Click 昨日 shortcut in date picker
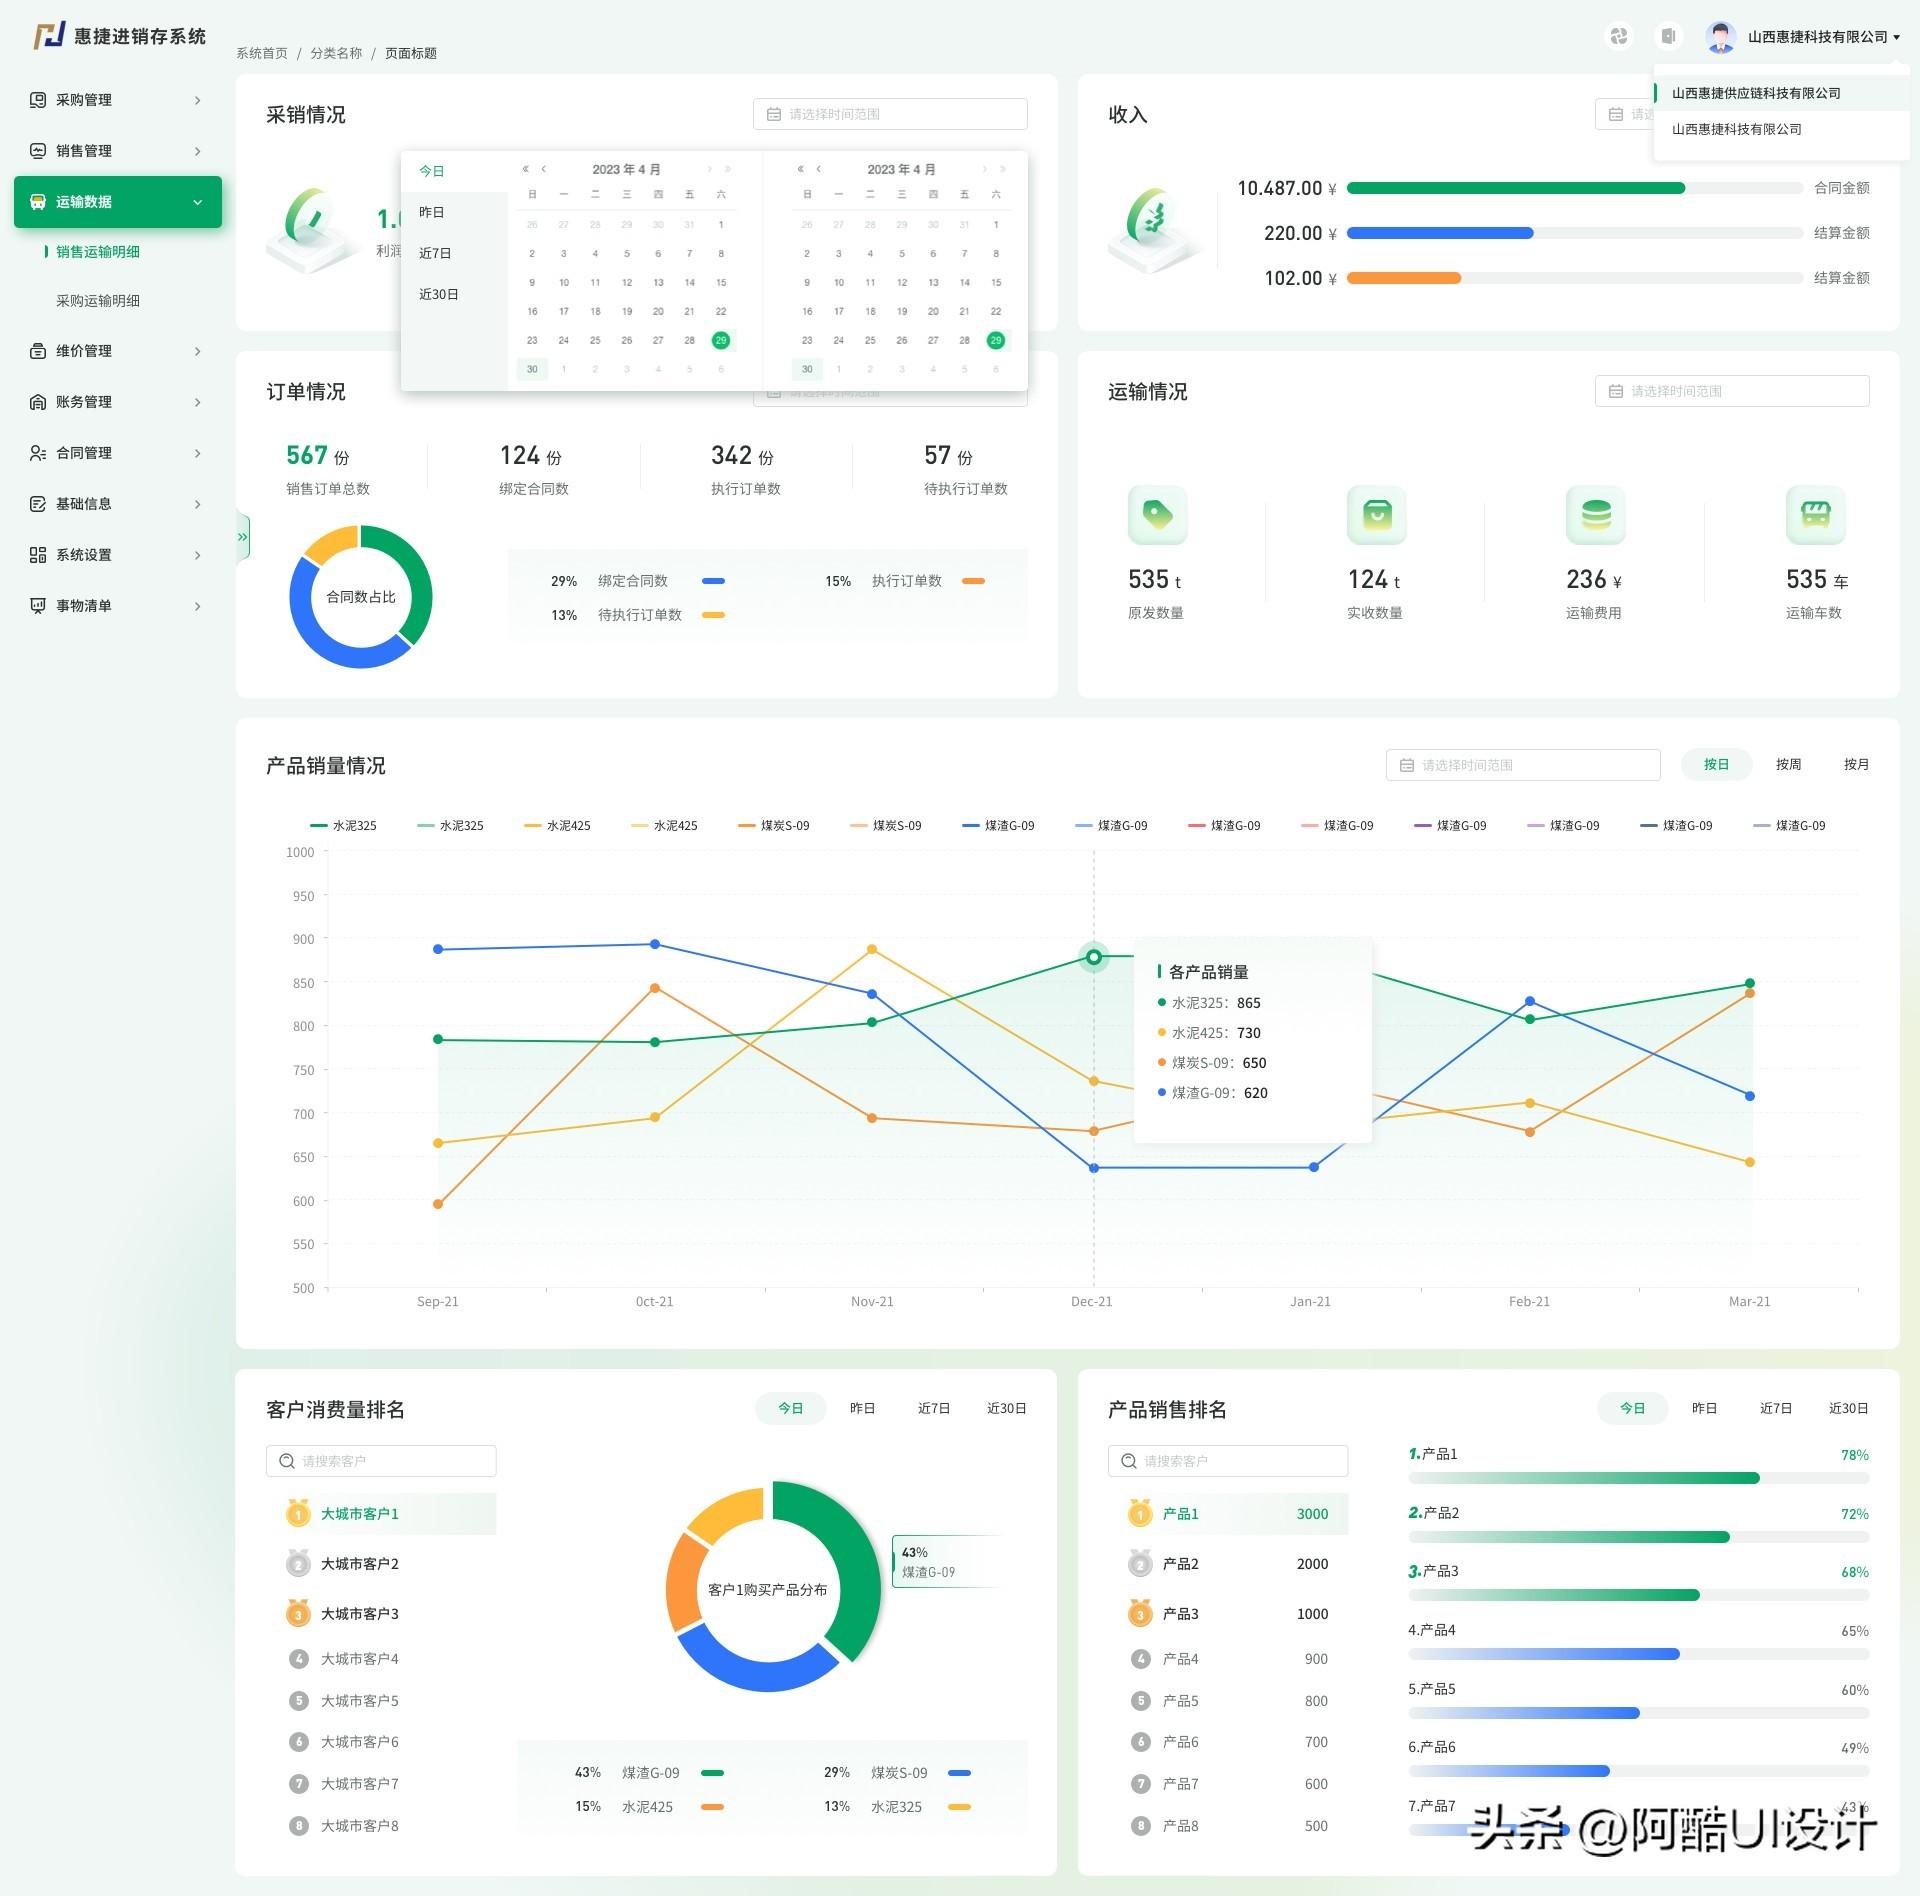The height and width of the screenshot is (1896, 1920). pos(432,212)
